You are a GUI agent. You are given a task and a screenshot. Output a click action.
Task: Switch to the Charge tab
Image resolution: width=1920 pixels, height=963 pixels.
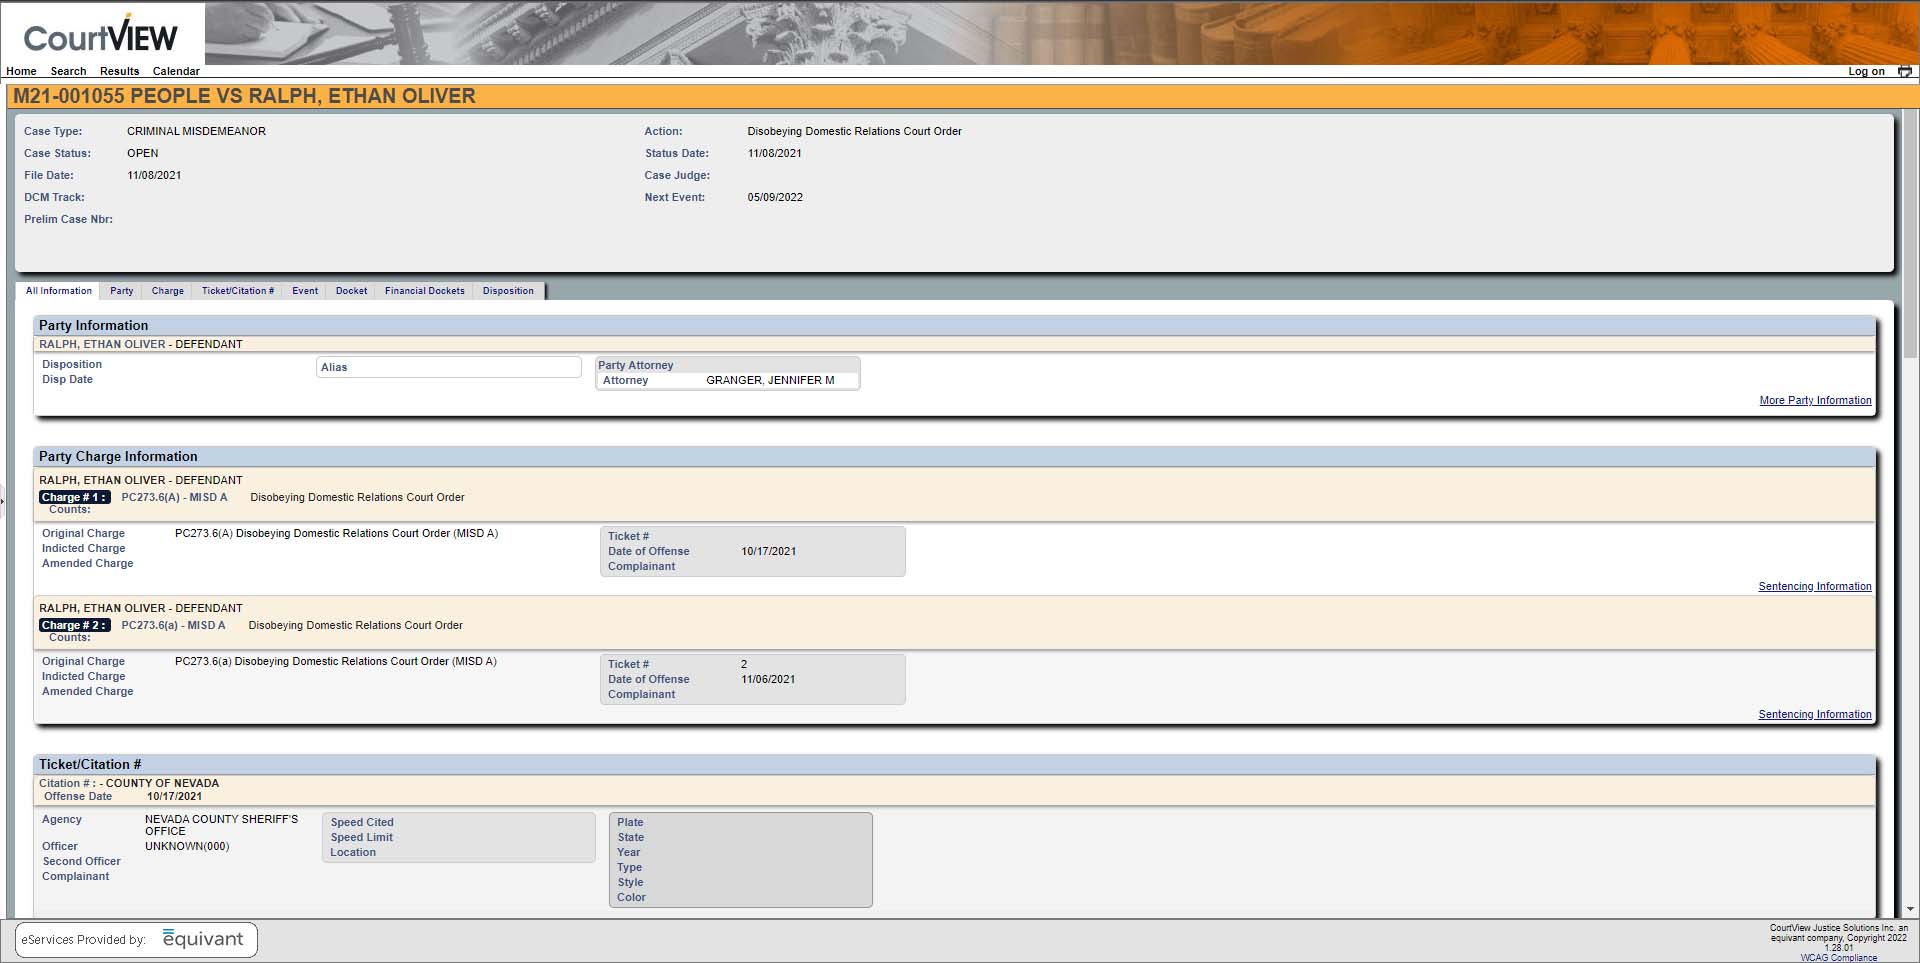(168, 291)
